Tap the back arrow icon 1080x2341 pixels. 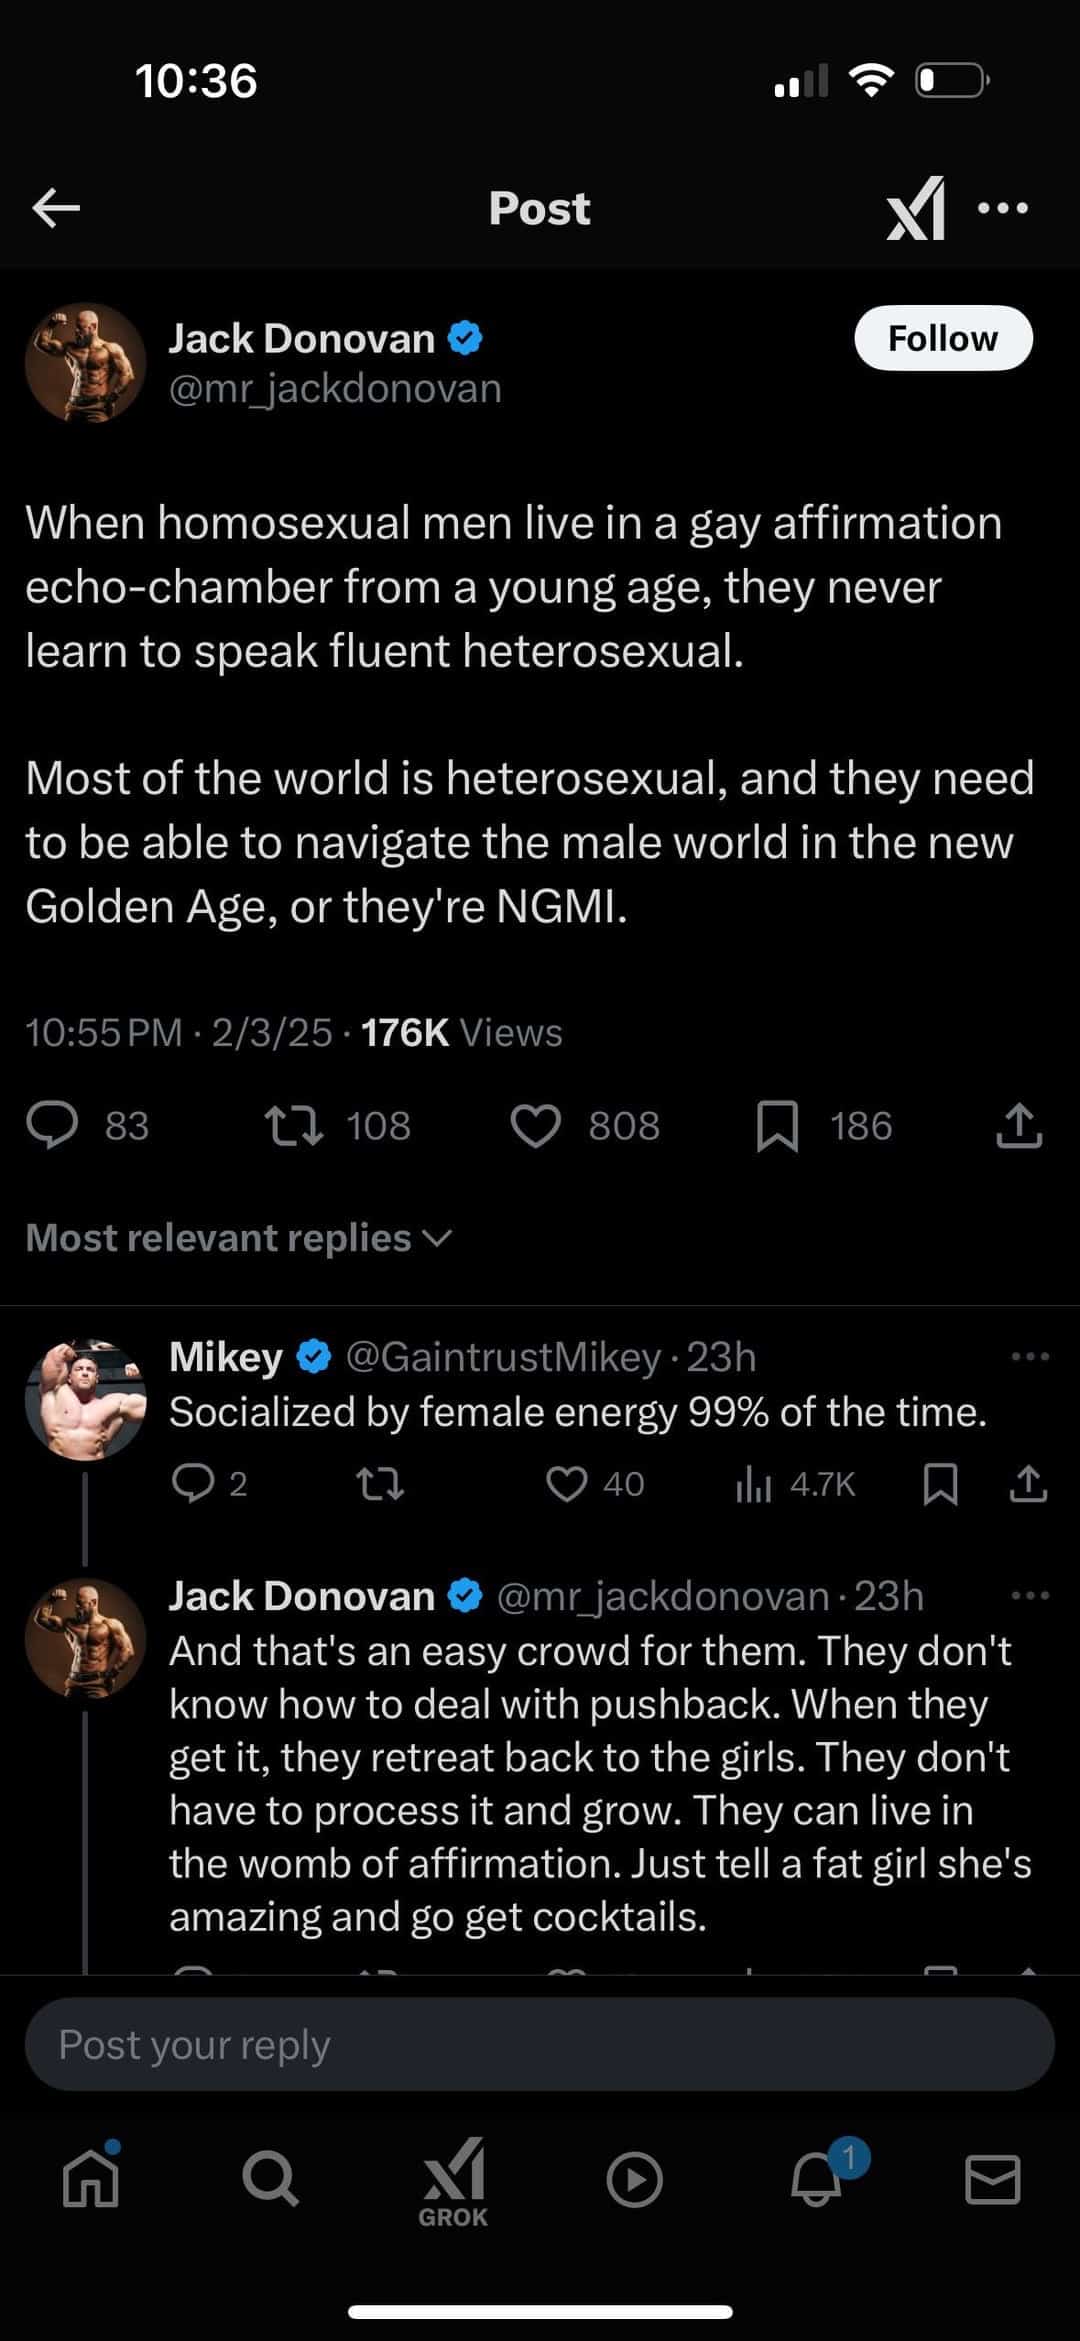[56, 208]
